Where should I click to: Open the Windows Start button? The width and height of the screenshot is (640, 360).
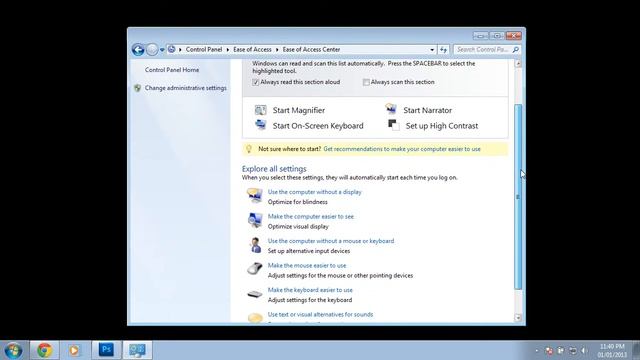click(x=13, y=350)
